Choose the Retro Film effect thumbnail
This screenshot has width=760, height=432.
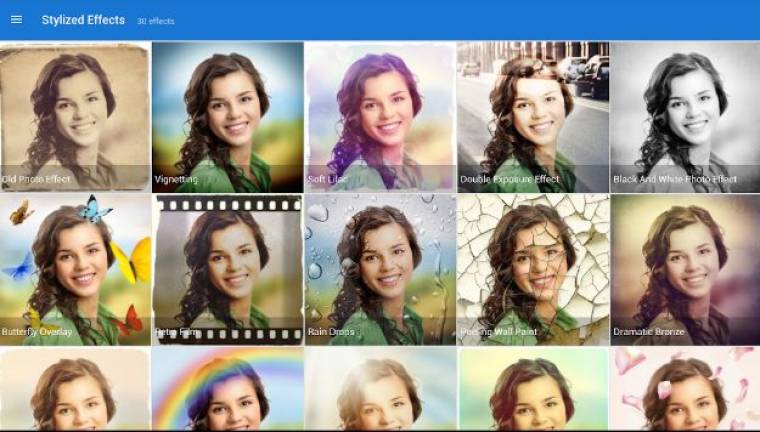(x=228, y=270)
